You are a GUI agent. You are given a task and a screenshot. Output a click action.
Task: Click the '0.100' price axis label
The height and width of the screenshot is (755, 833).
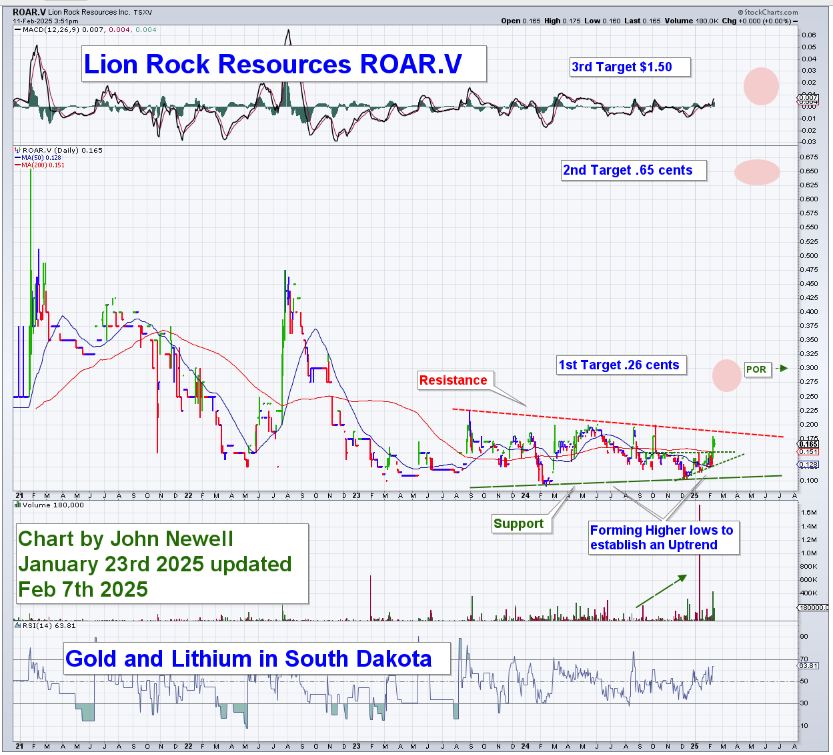click(x=809, y=481)
